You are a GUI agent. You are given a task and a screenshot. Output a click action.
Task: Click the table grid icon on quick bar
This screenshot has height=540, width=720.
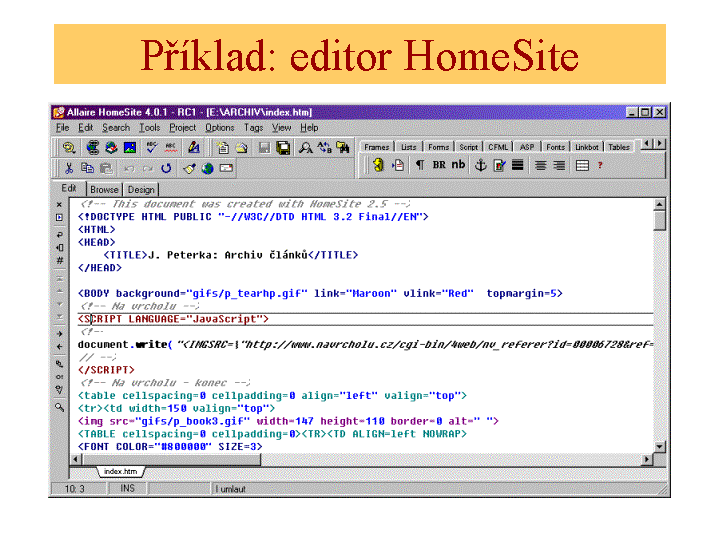(x=582, y=165)
